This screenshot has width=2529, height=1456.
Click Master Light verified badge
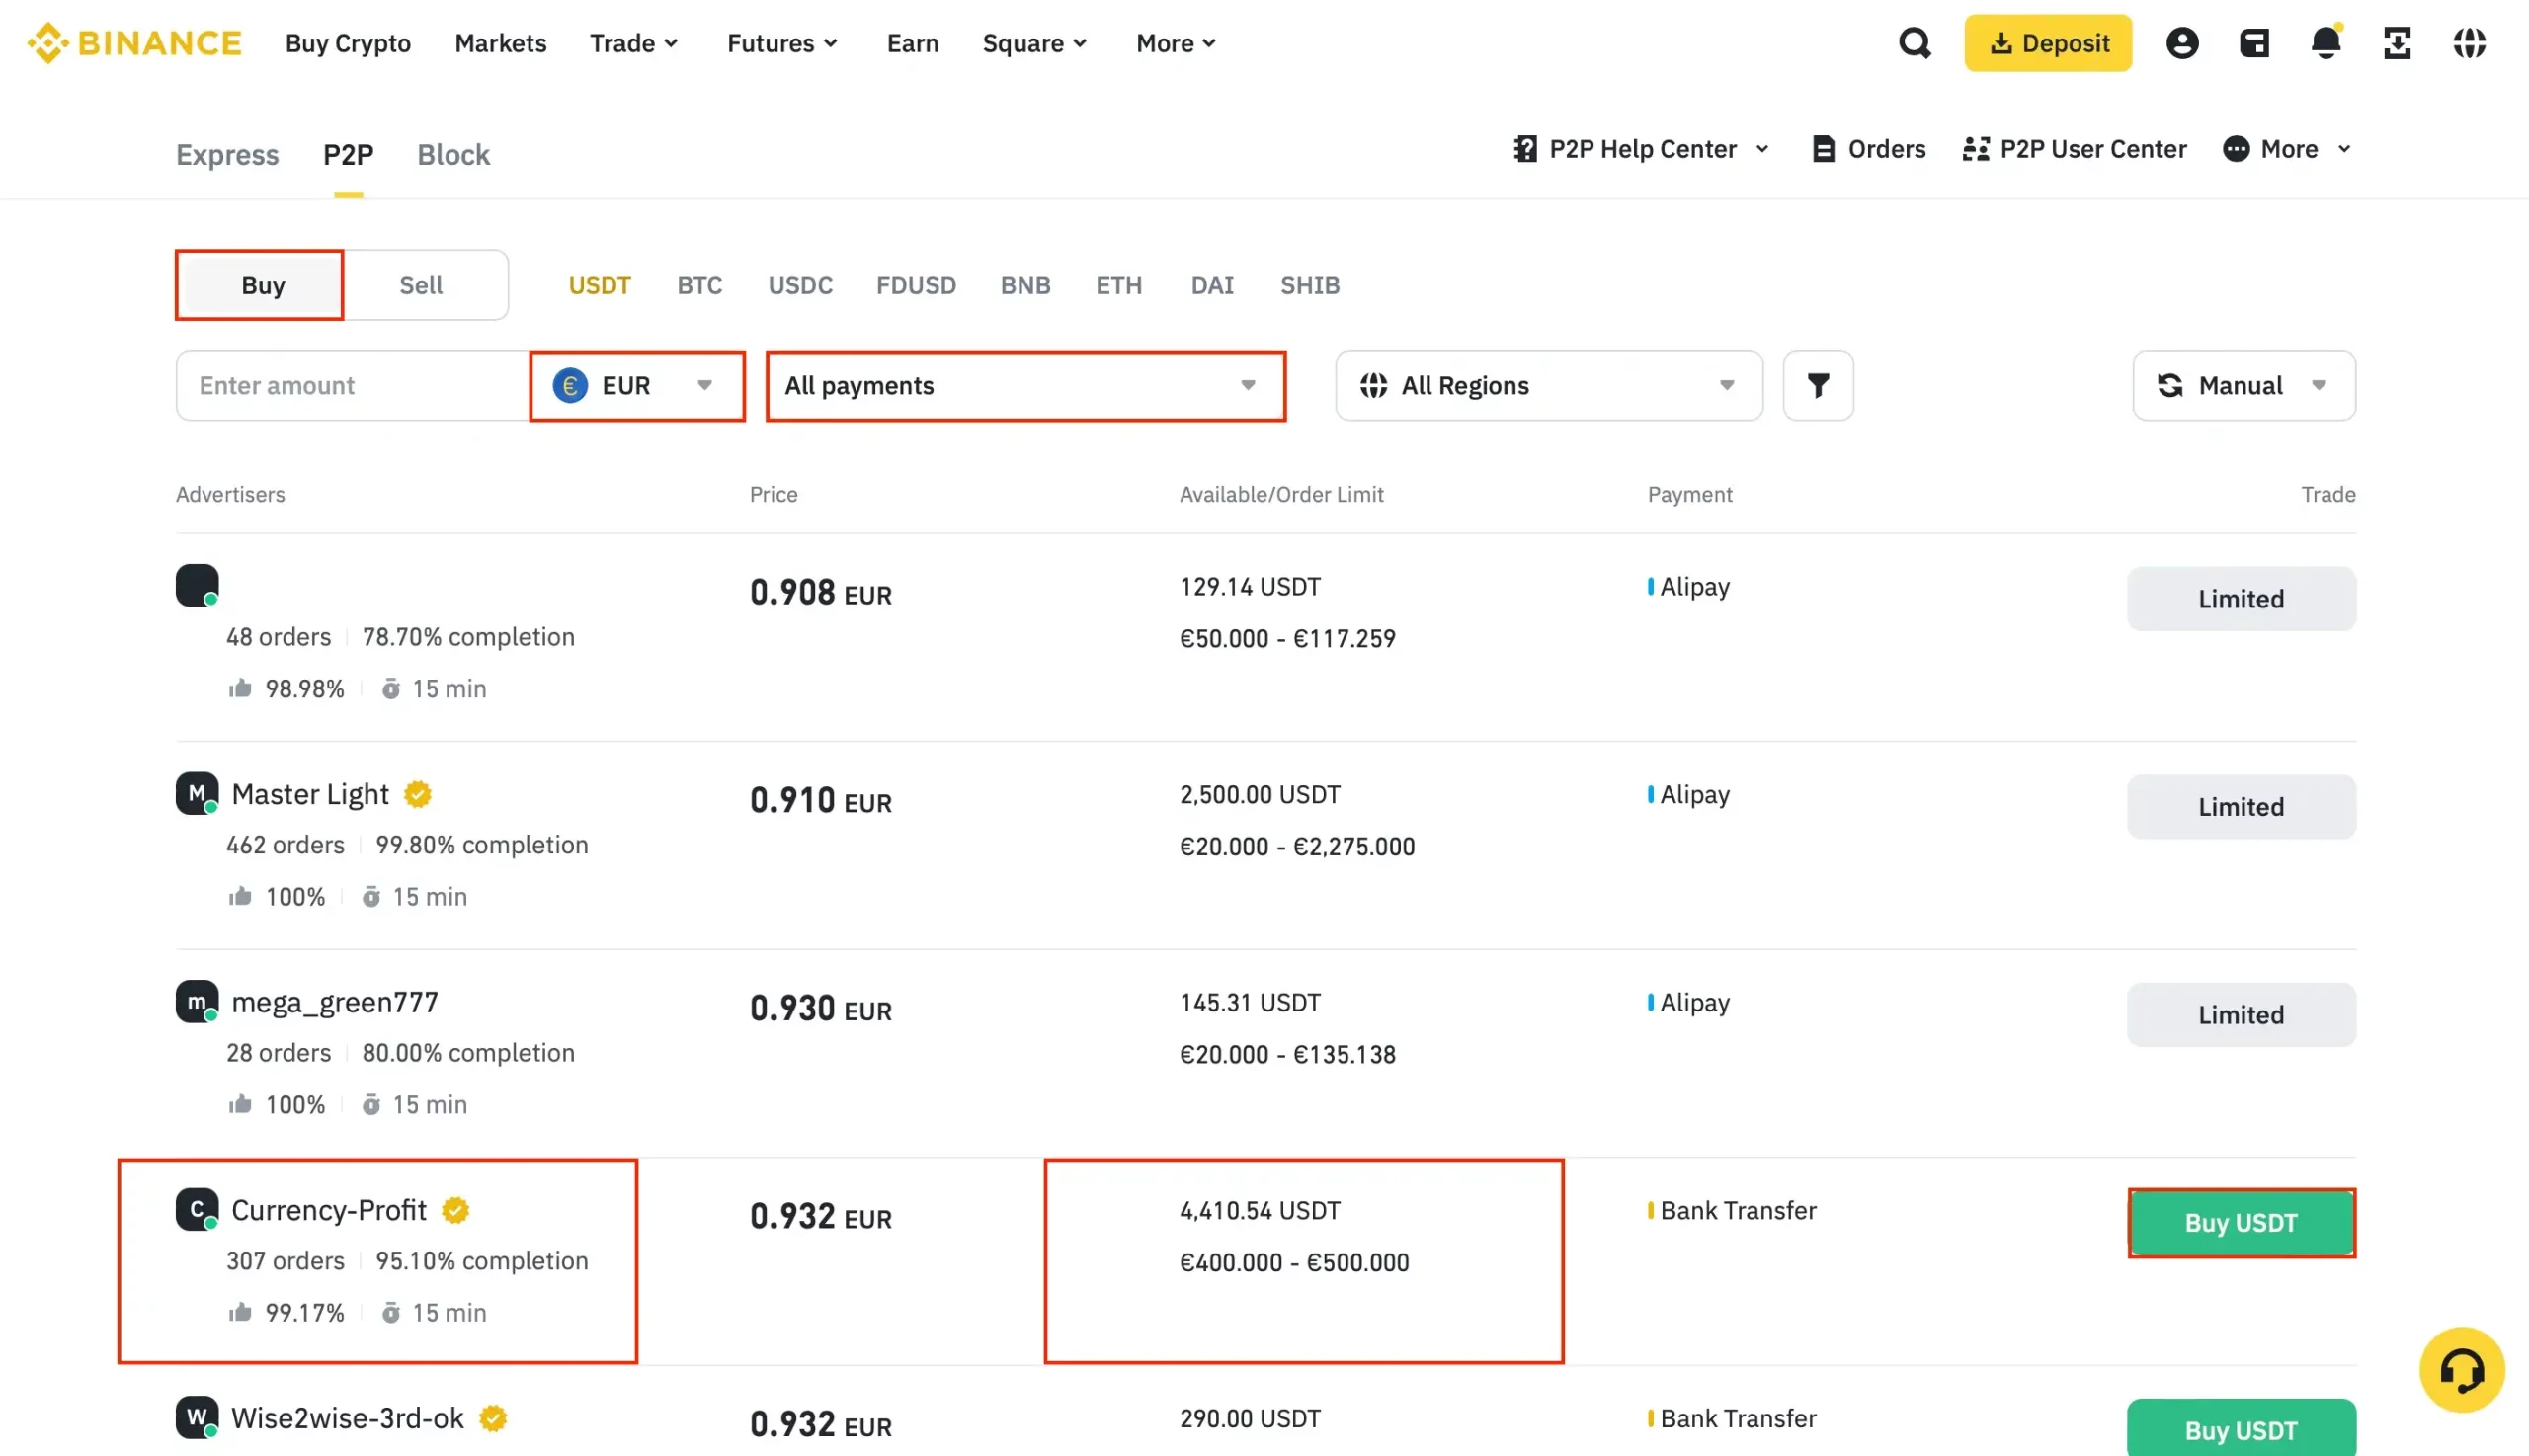tap(417, 794)
